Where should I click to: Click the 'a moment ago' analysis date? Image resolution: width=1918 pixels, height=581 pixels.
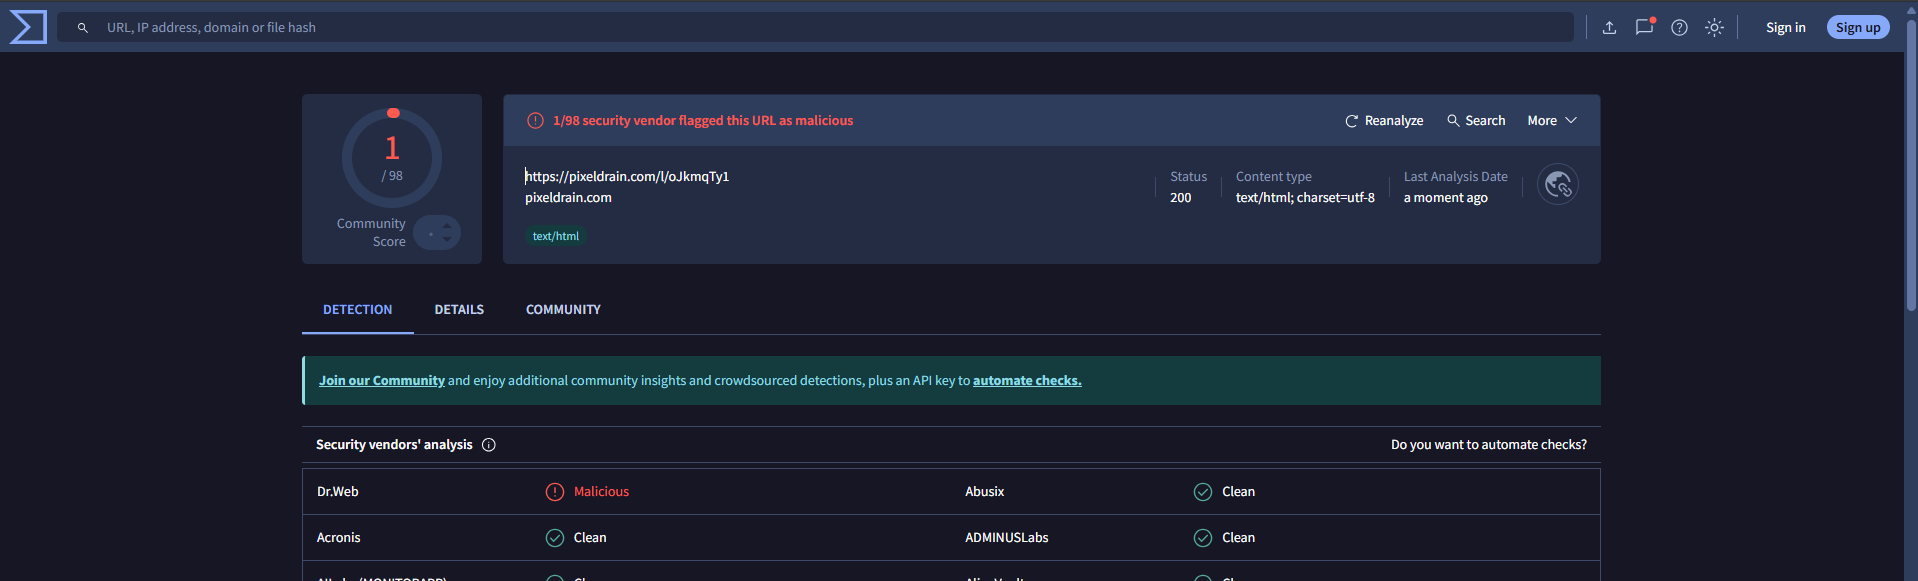1445,198
